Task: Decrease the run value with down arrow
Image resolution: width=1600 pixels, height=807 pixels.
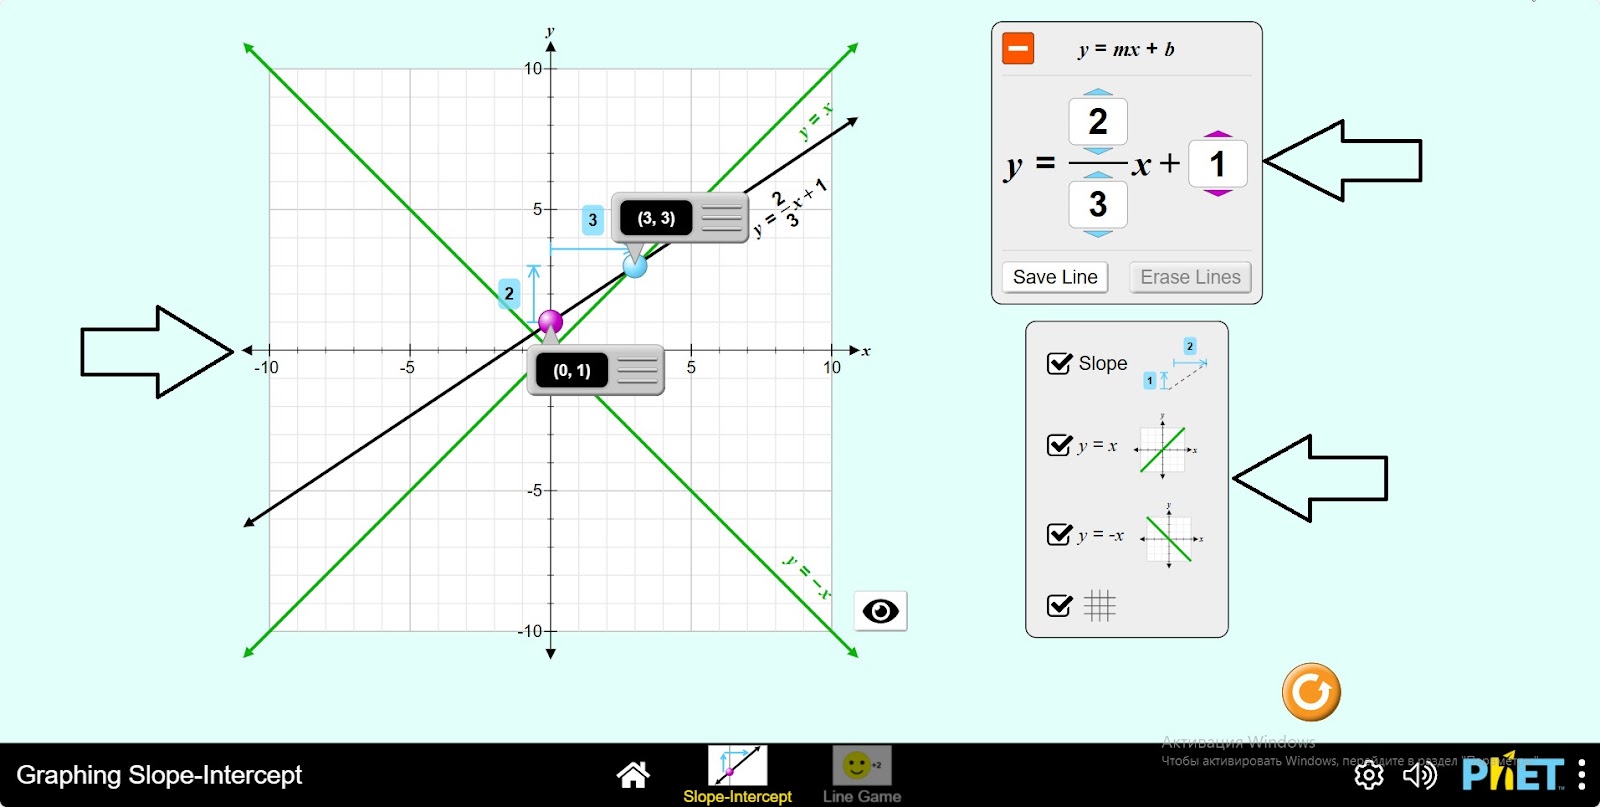Action: [x=1098, y=234]
